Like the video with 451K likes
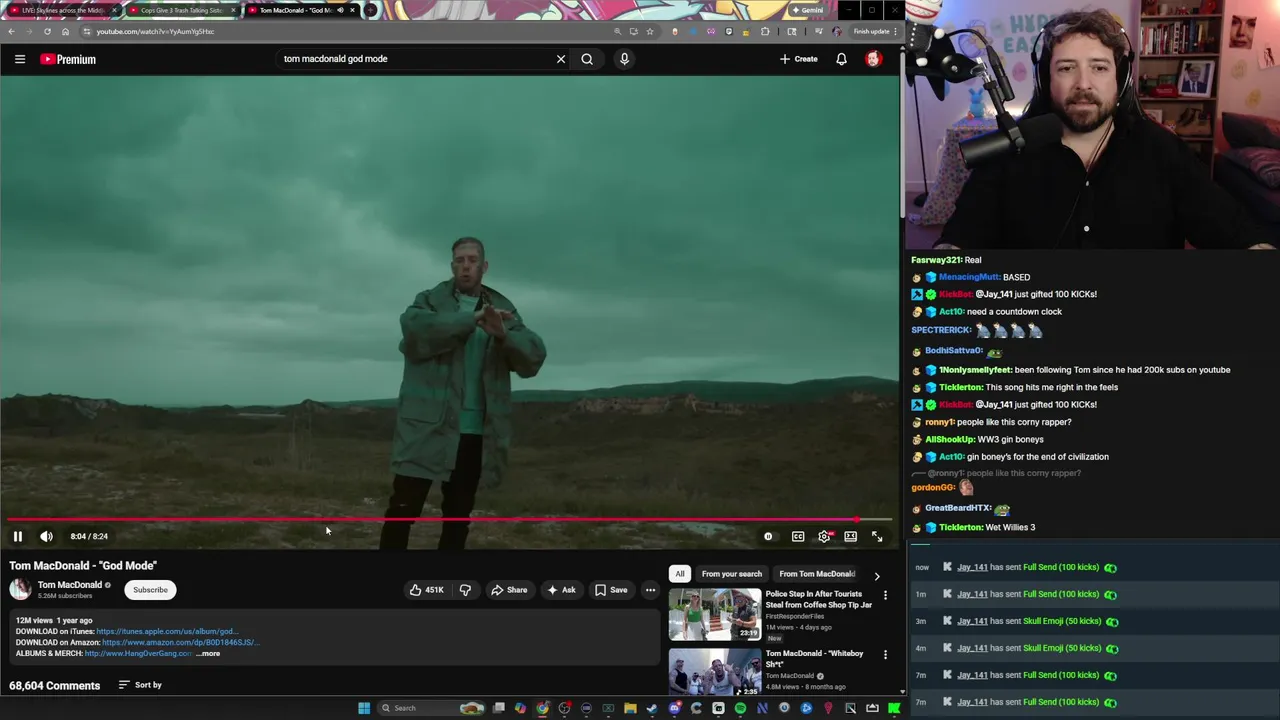The image size is (1280, 720). (x=426, y=590)
